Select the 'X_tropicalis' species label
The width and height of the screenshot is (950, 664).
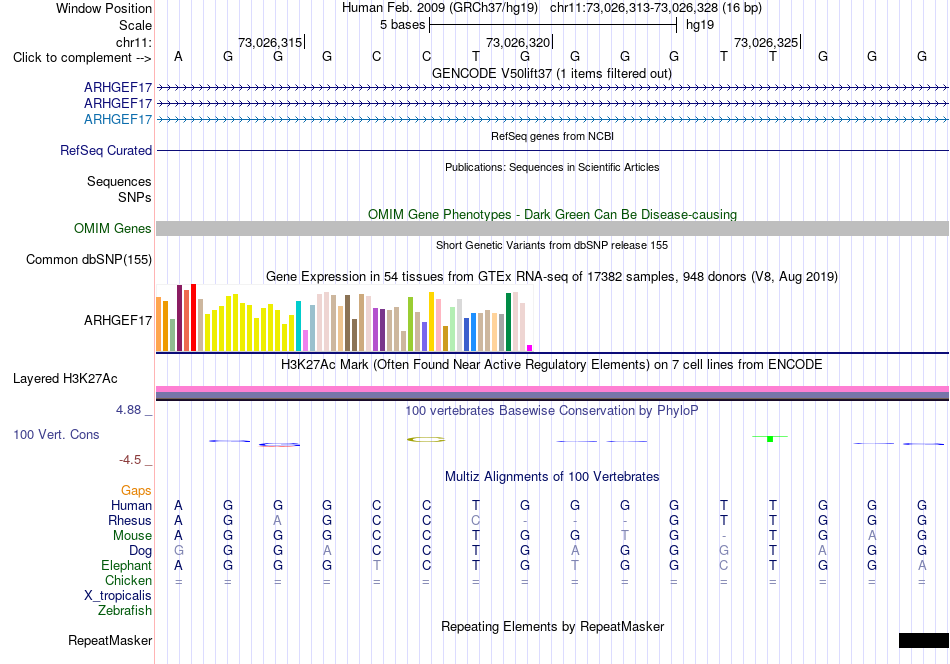tap(118, 596)
